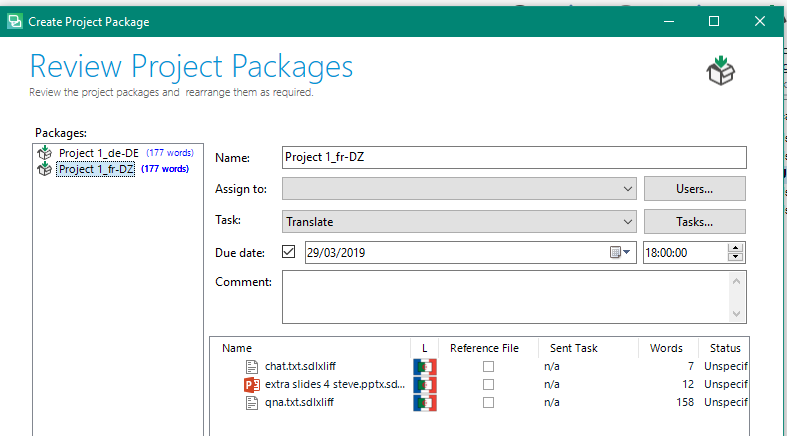This screenshot has width=787, height=436.
Task: Click the Project 1_fr-DZ package icon
Action: (x=45, y=169)
